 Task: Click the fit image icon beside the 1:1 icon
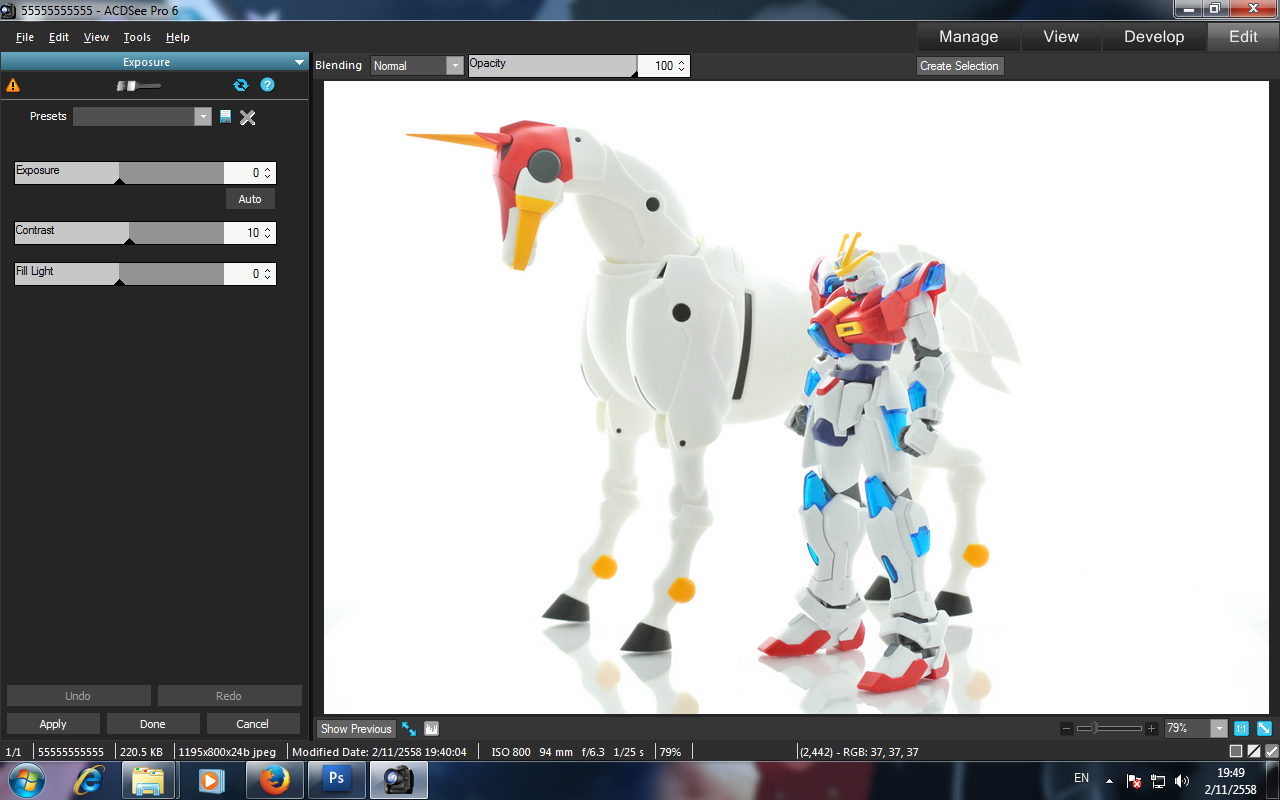[x=1264, y=729]
